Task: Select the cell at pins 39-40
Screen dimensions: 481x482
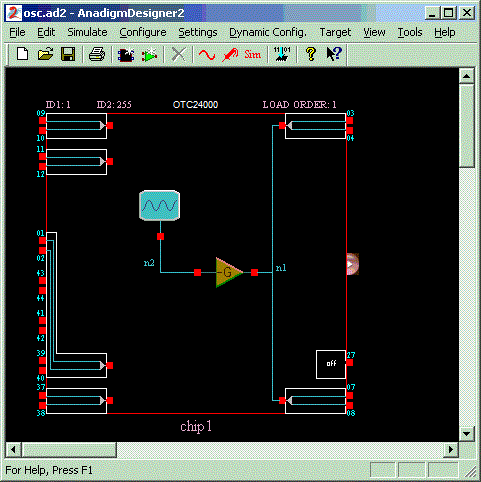Action: pyautogui.click(x=80, y=366)
